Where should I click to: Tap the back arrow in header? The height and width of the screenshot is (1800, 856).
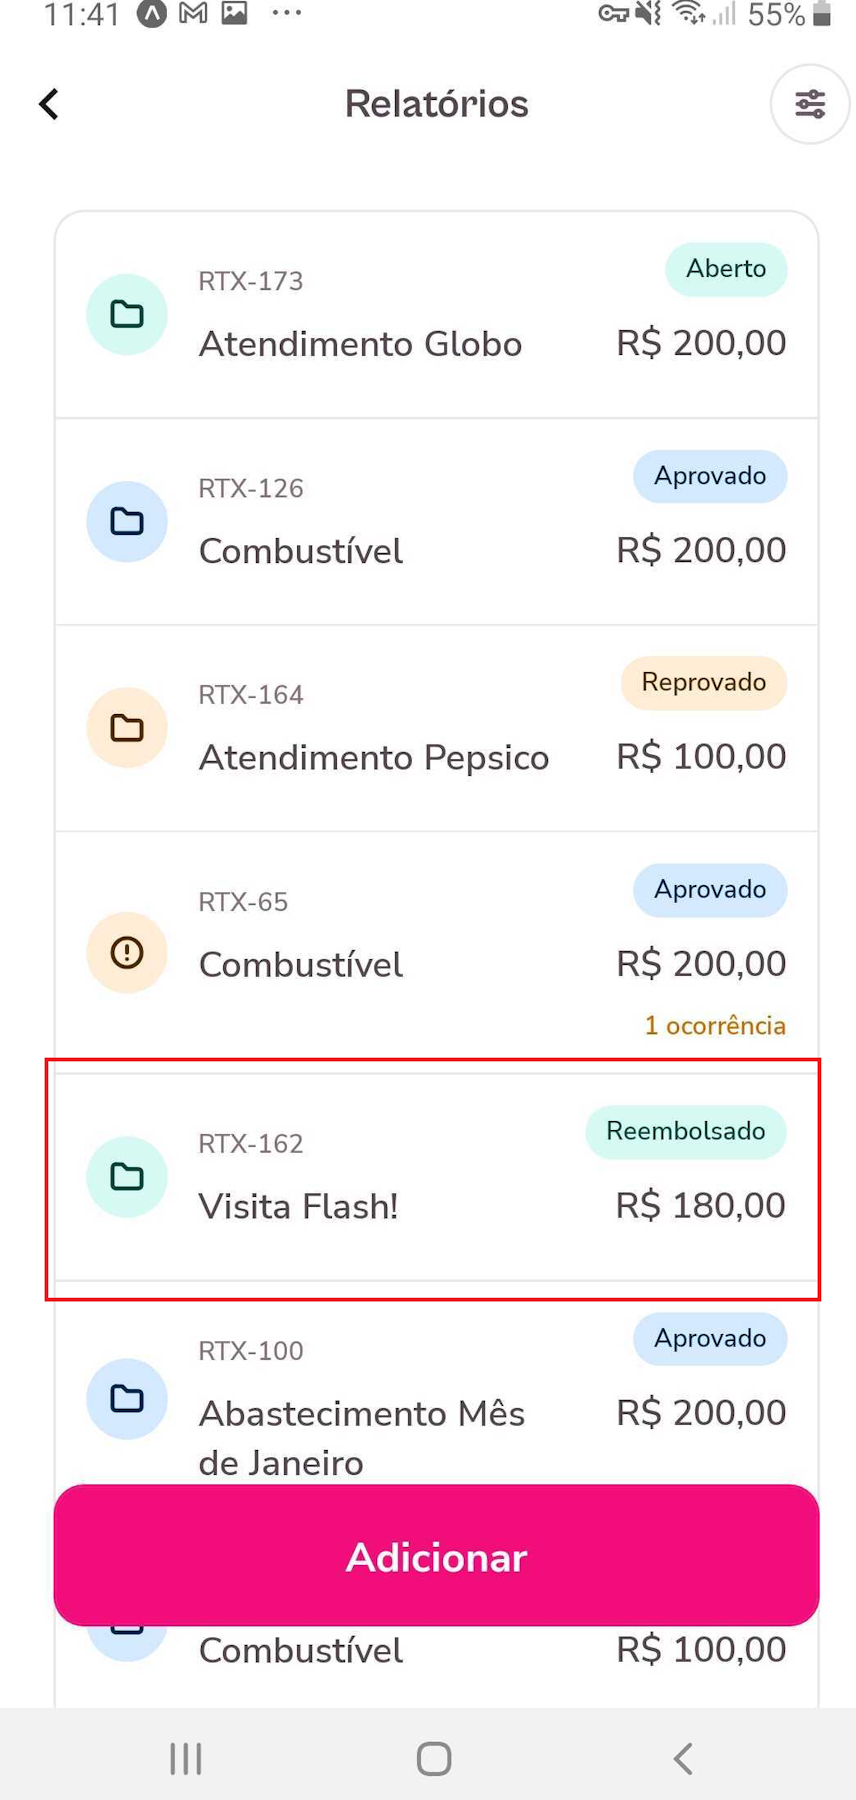(x=48, y=104)
